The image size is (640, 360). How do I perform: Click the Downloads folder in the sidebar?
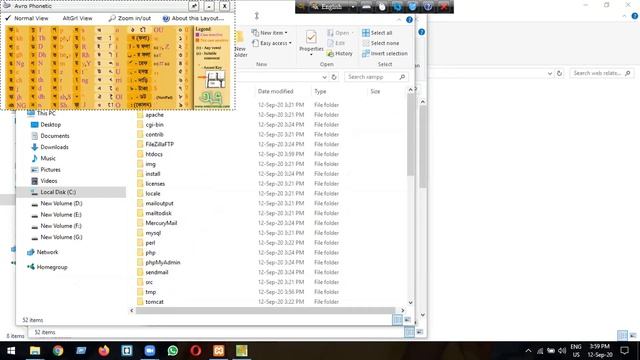[x=54, y=147]
